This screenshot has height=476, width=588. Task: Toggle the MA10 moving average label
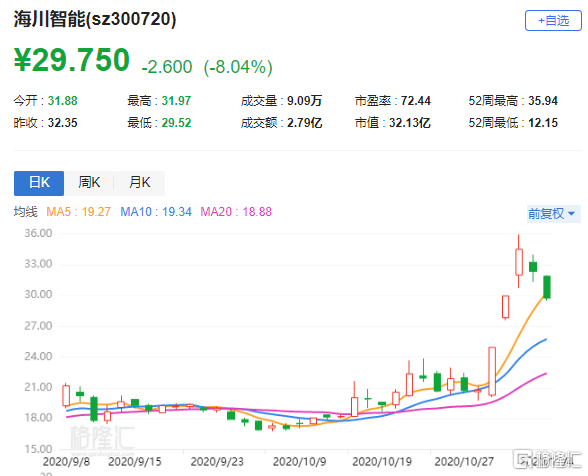coord(156,212)
